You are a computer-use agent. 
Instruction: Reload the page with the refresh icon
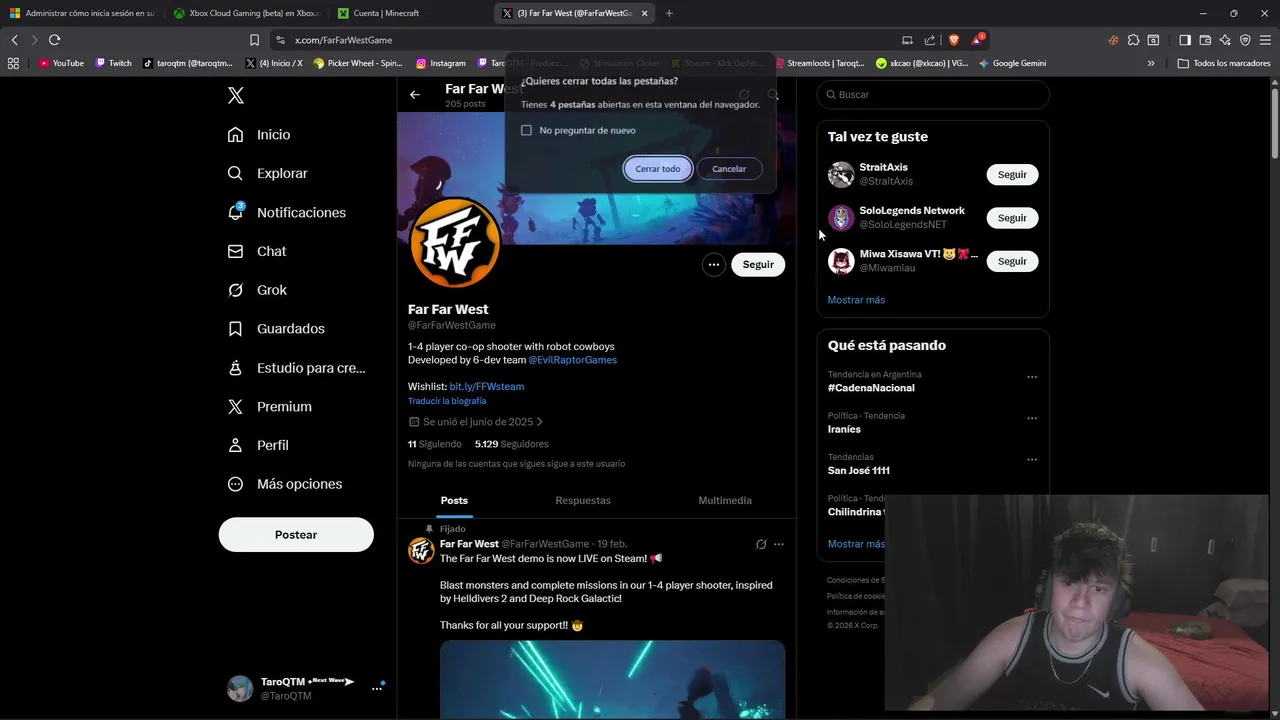(54, 40)
